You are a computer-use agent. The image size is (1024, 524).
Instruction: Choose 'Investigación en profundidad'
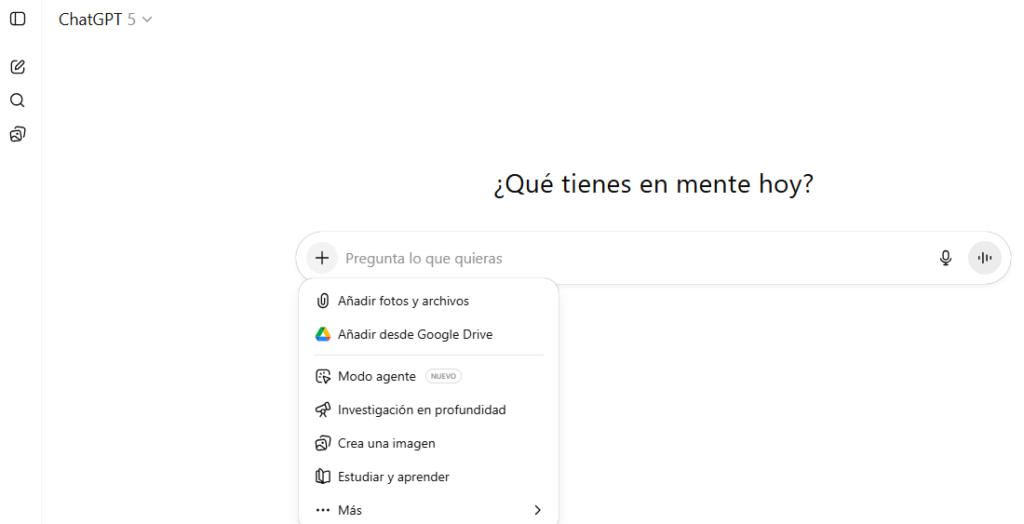click(x=428, y=410)
